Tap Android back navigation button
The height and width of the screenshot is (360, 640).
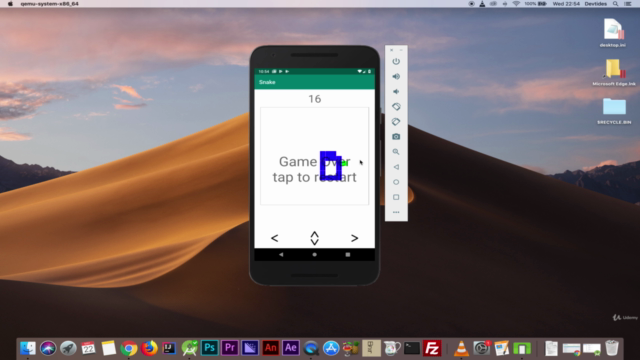pos(281,254)
